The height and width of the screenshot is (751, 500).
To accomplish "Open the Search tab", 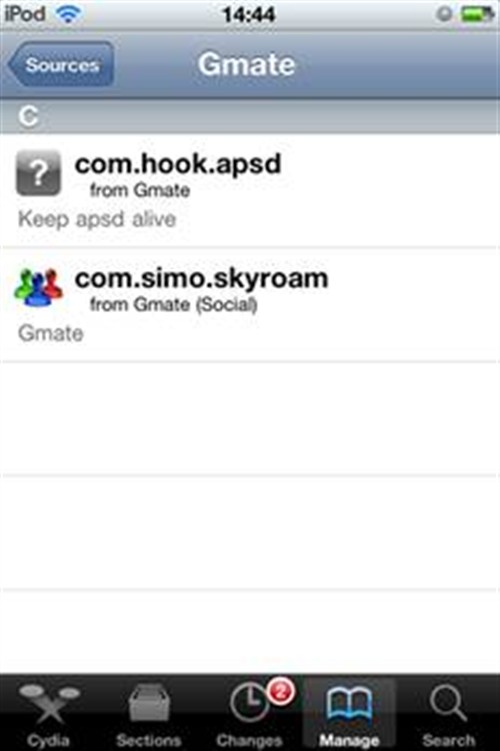I will (448, 712).
